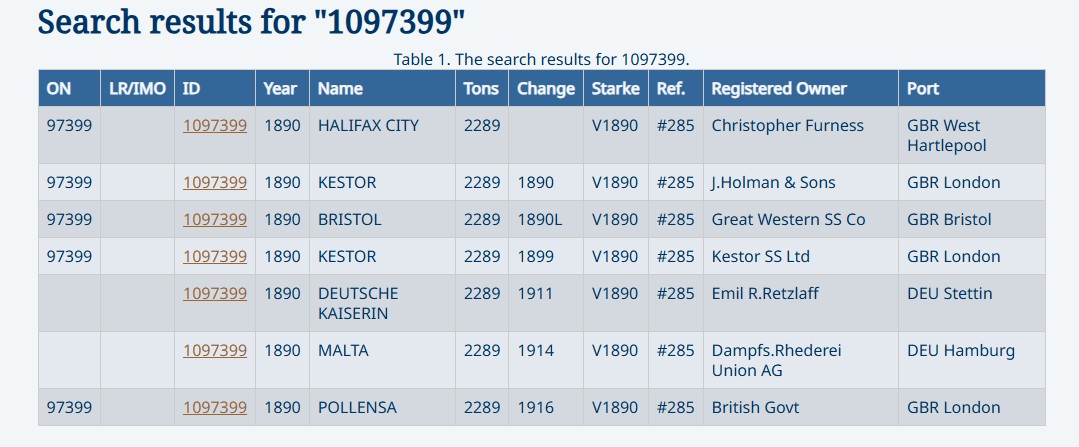
Task: Click the Starke column header
Action: (x=615, y=89)
